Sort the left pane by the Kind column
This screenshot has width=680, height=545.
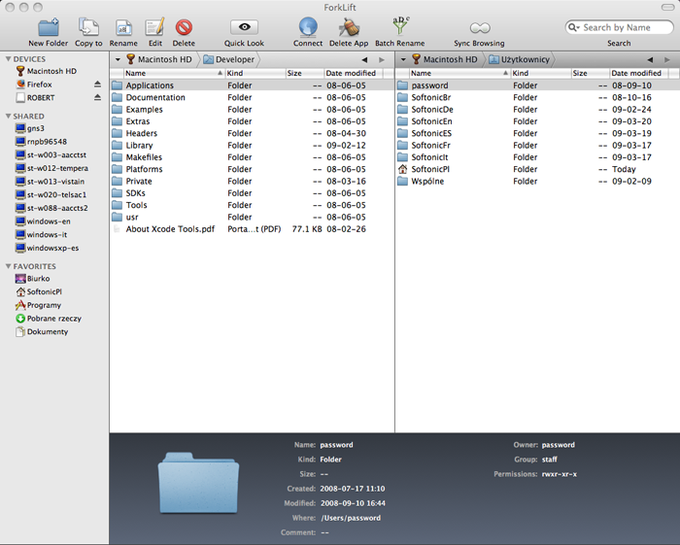255,73
